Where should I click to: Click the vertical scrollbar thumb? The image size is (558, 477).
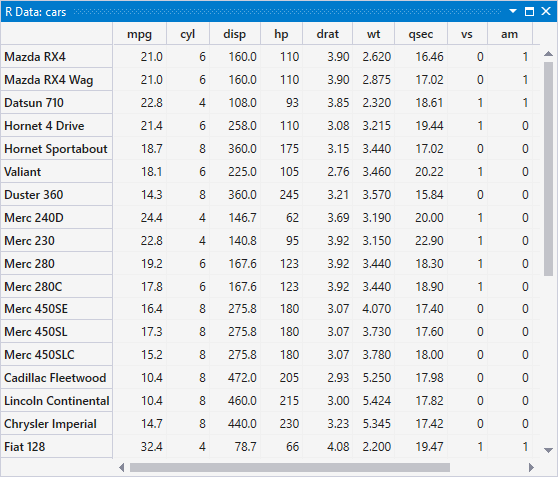click(x=548, y=169)
